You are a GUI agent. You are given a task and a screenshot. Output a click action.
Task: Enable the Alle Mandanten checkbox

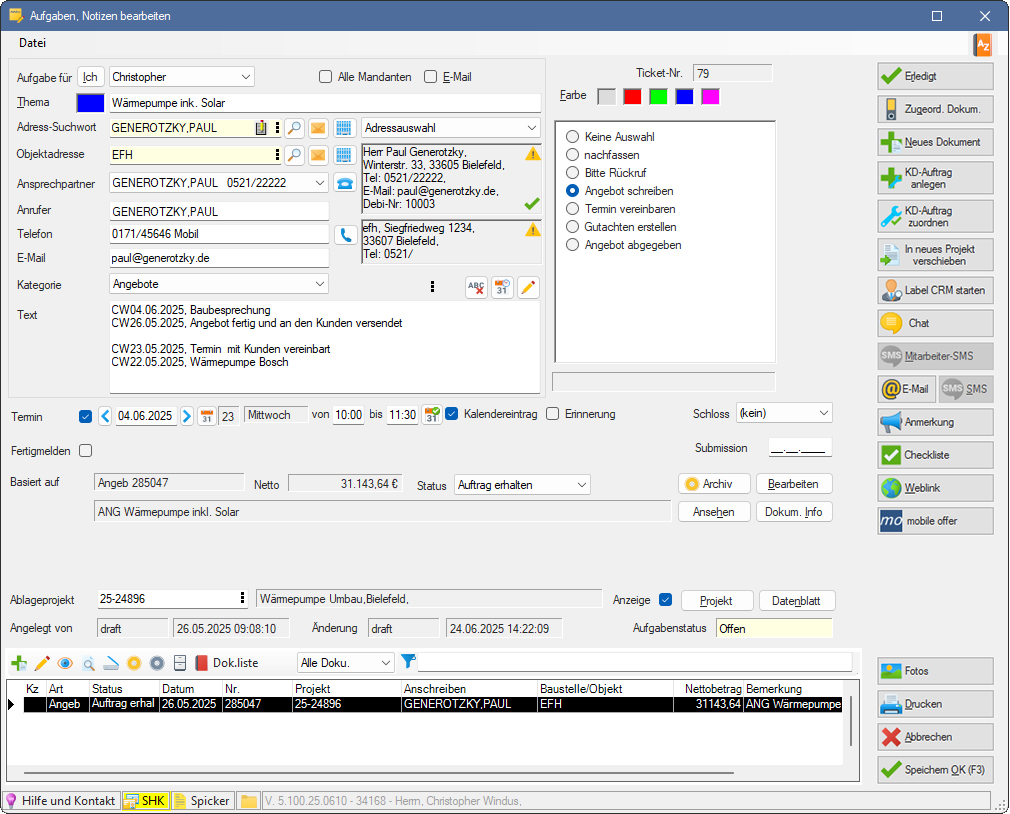(325, 77)
